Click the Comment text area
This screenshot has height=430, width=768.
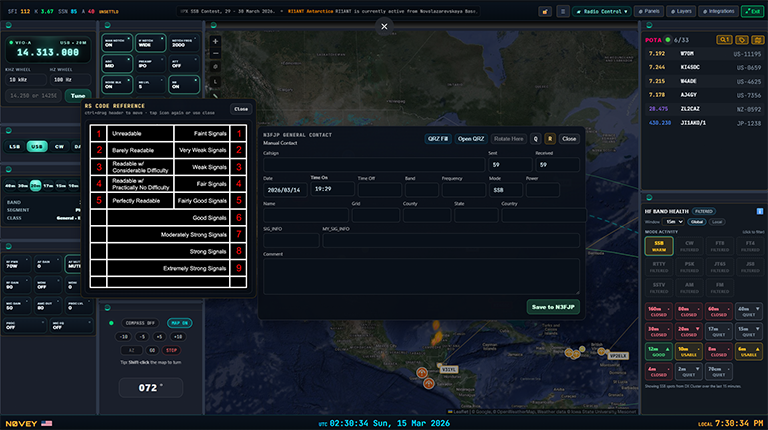(x=421, y=276)
